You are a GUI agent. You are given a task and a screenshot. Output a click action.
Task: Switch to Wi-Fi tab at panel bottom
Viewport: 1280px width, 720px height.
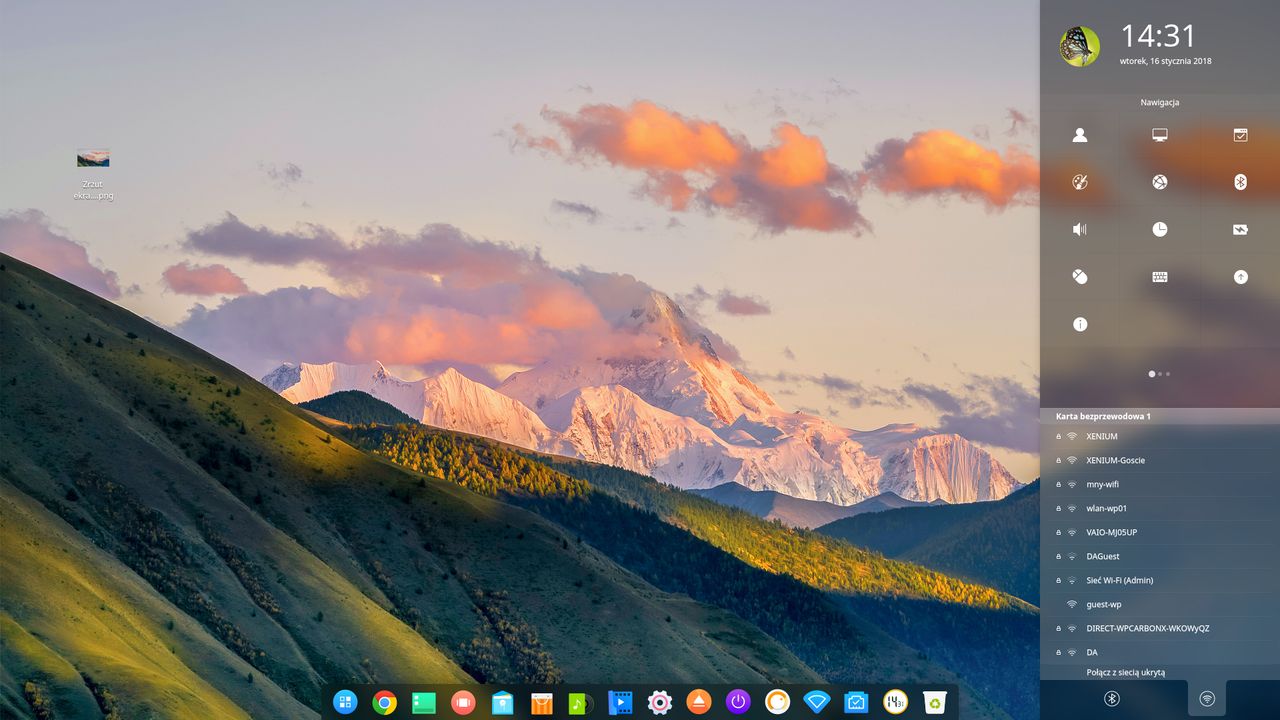pos(1207,699)
